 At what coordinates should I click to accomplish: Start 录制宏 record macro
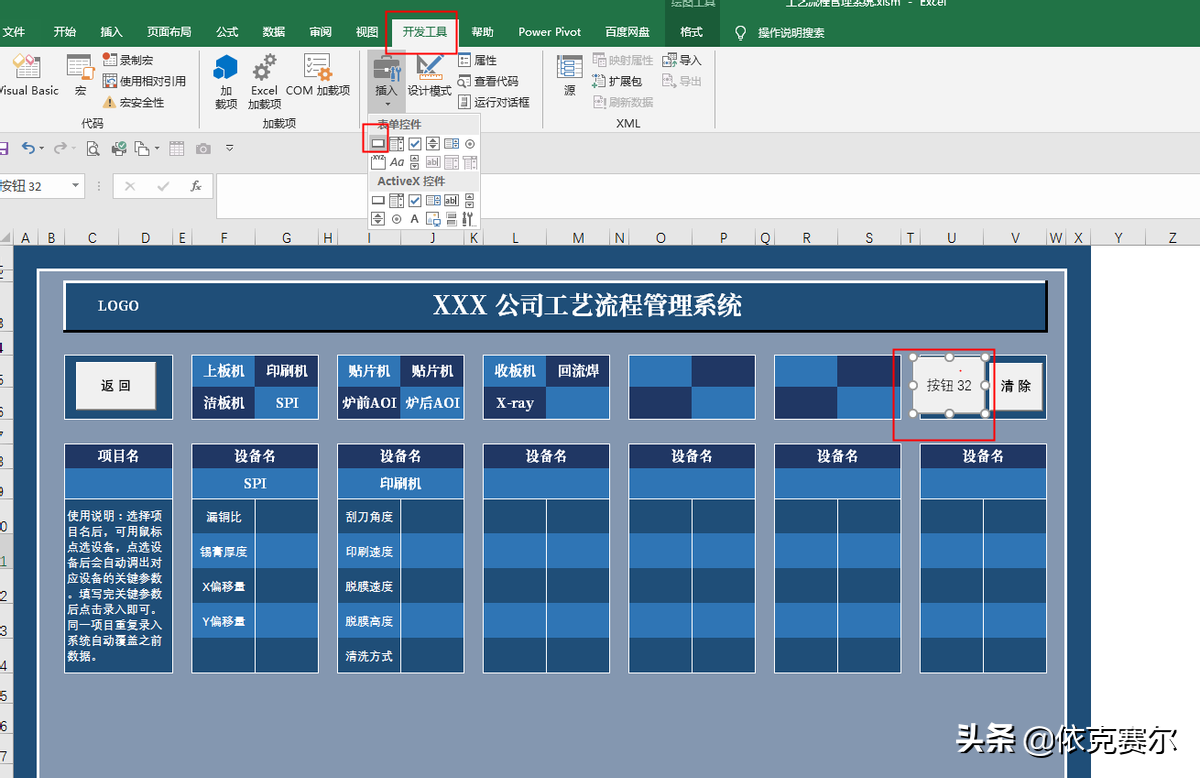click(x=128, y=60)
